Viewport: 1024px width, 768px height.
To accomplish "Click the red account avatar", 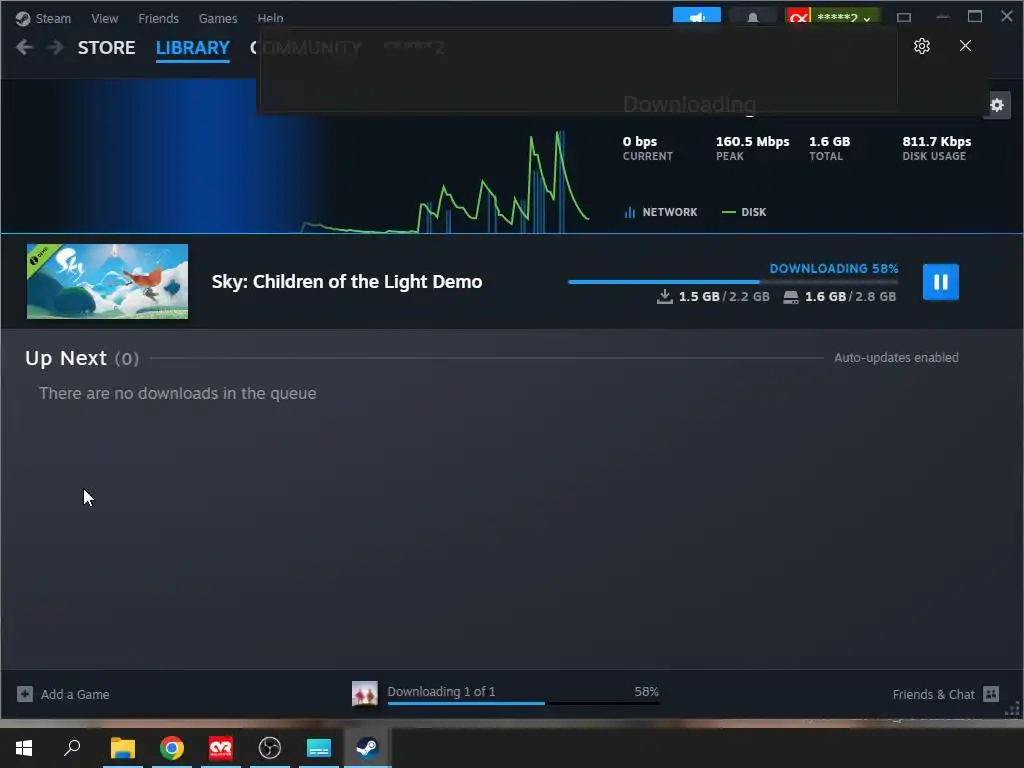I will pos(799,17).
